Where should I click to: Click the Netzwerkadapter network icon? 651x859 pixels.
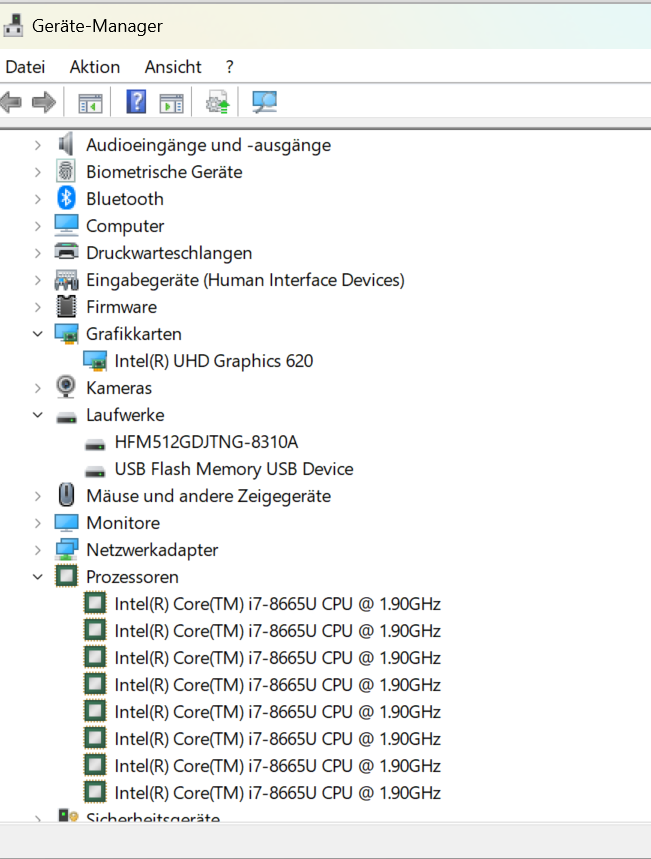tap(66, 549)
